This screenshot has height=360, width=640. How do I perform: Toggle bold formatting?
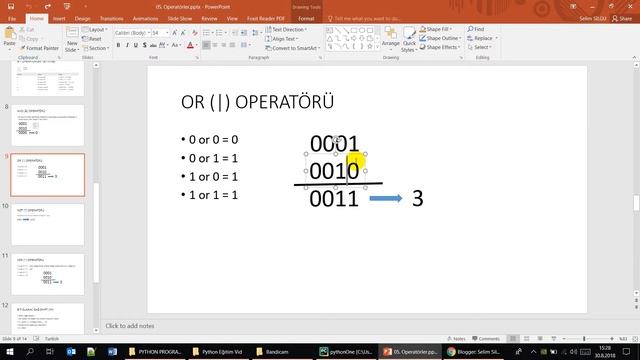coord(118,45)
